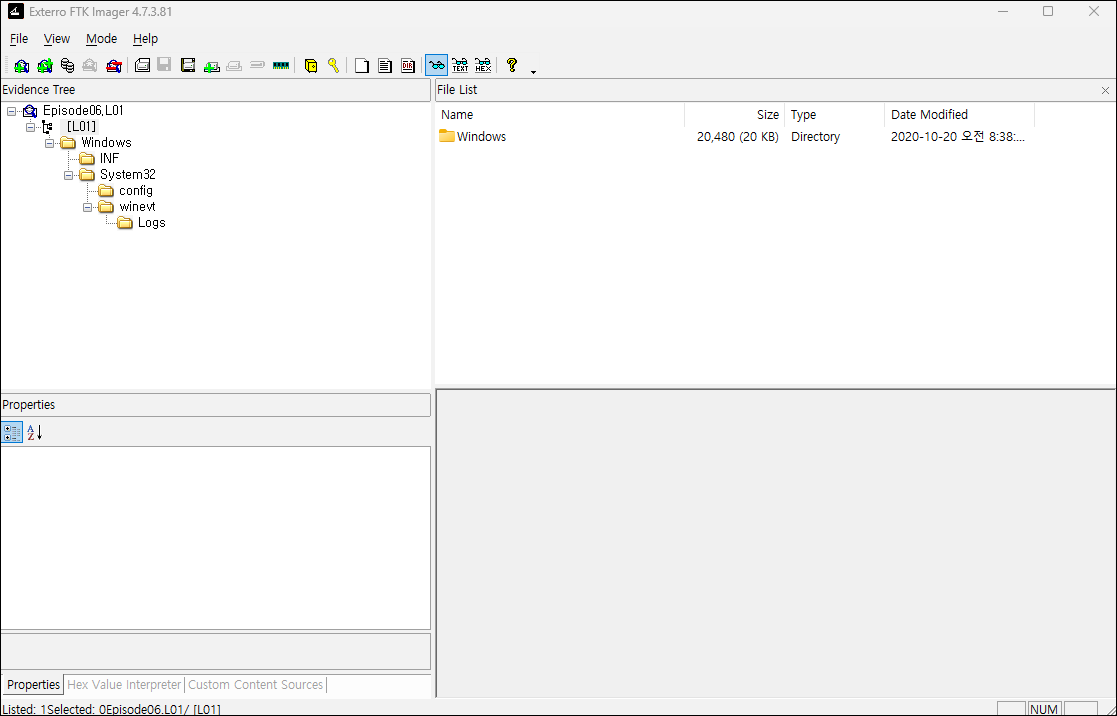Close the File List pane
This screenshot has width=1117, height=716.
click(1105, 90)
